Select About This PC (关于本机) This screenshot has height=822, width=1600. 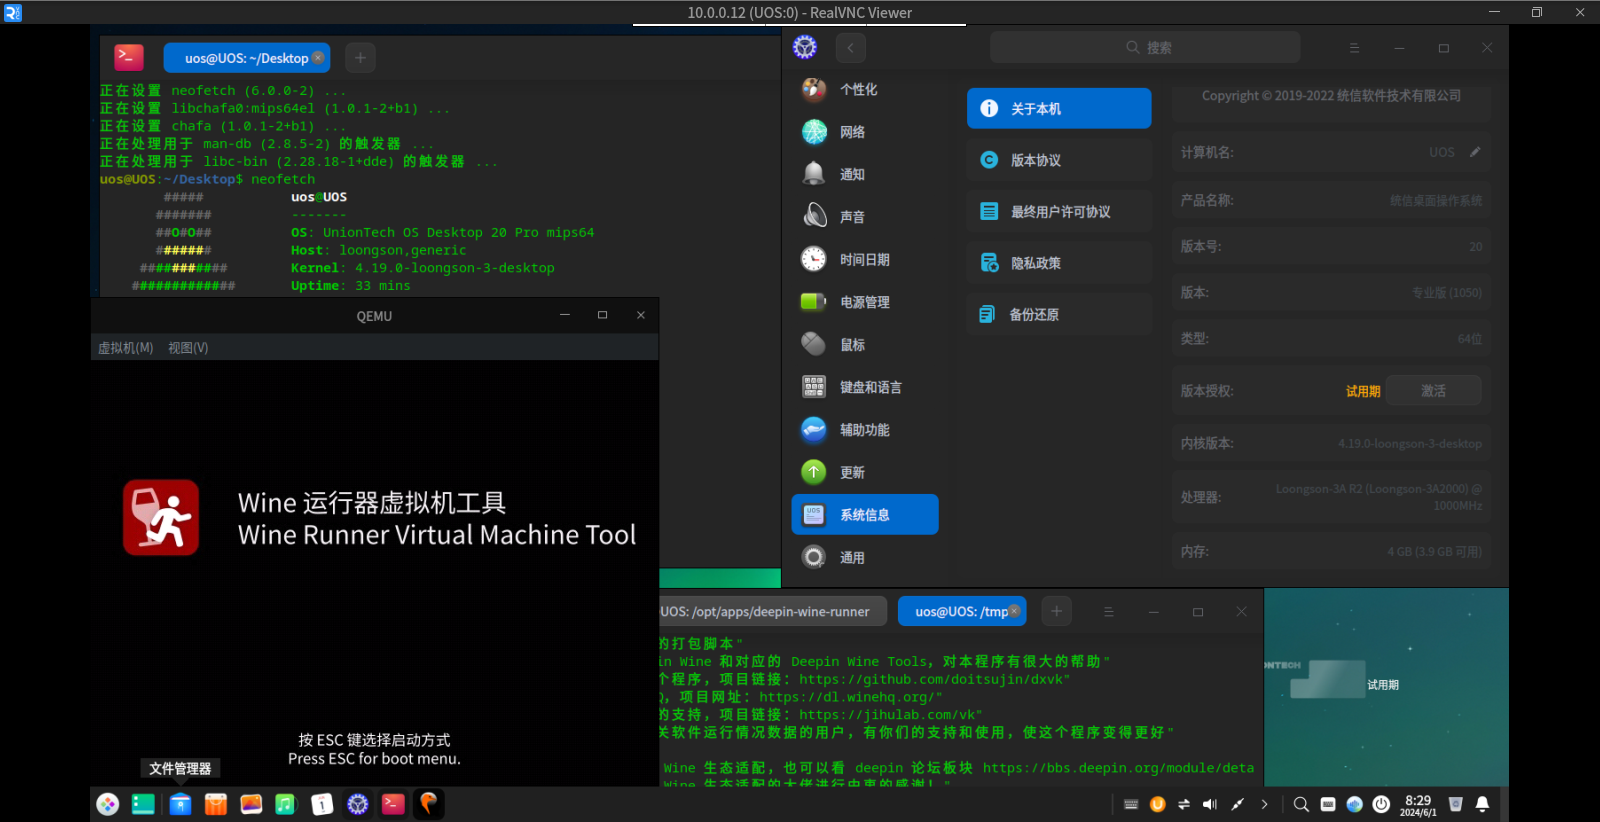(x=1059, y=108)
